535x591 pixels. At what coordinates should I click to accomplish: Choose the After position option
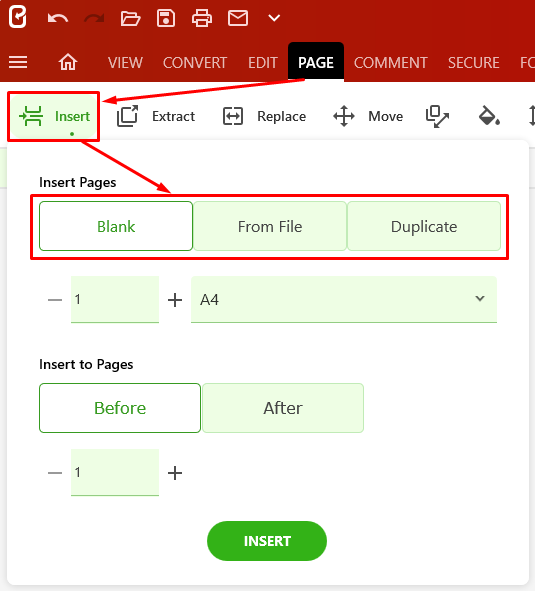click(283, 408)
